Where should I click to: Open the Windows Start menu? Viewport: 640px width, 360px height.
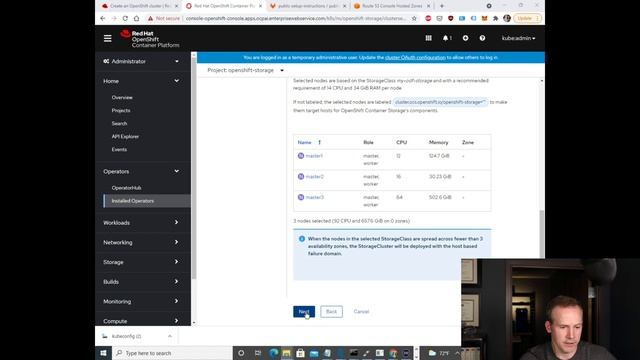point(103,353)
